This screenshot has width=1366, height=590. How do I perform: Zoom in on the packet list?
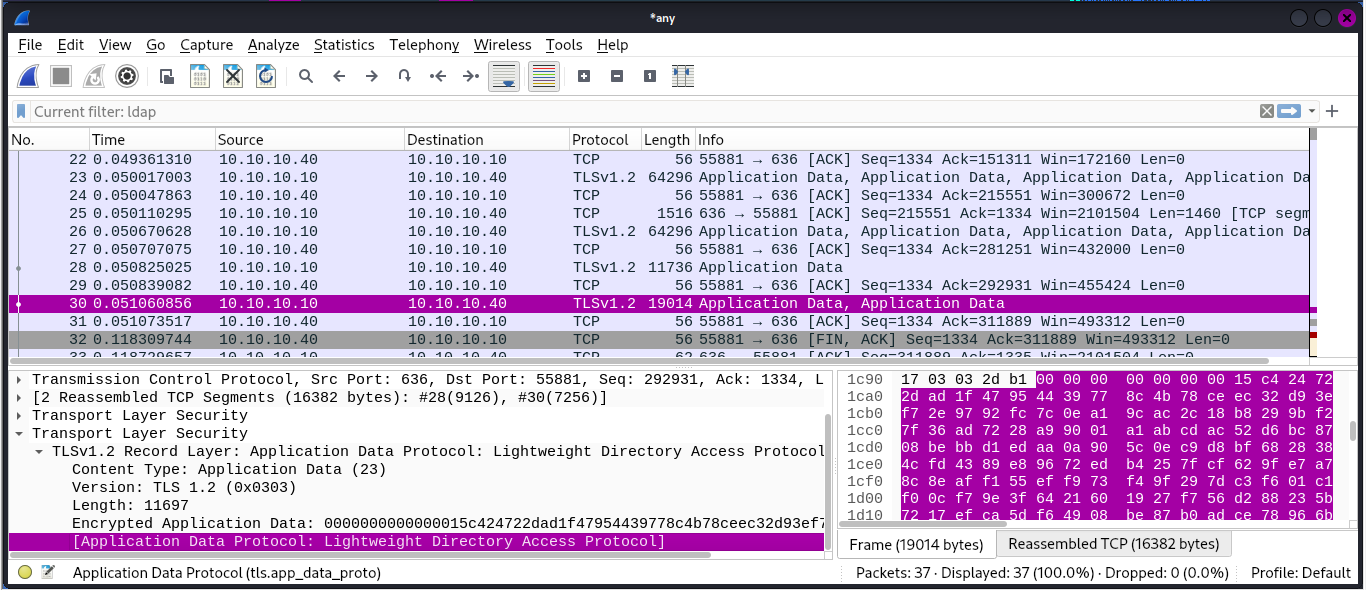point(583,76)
